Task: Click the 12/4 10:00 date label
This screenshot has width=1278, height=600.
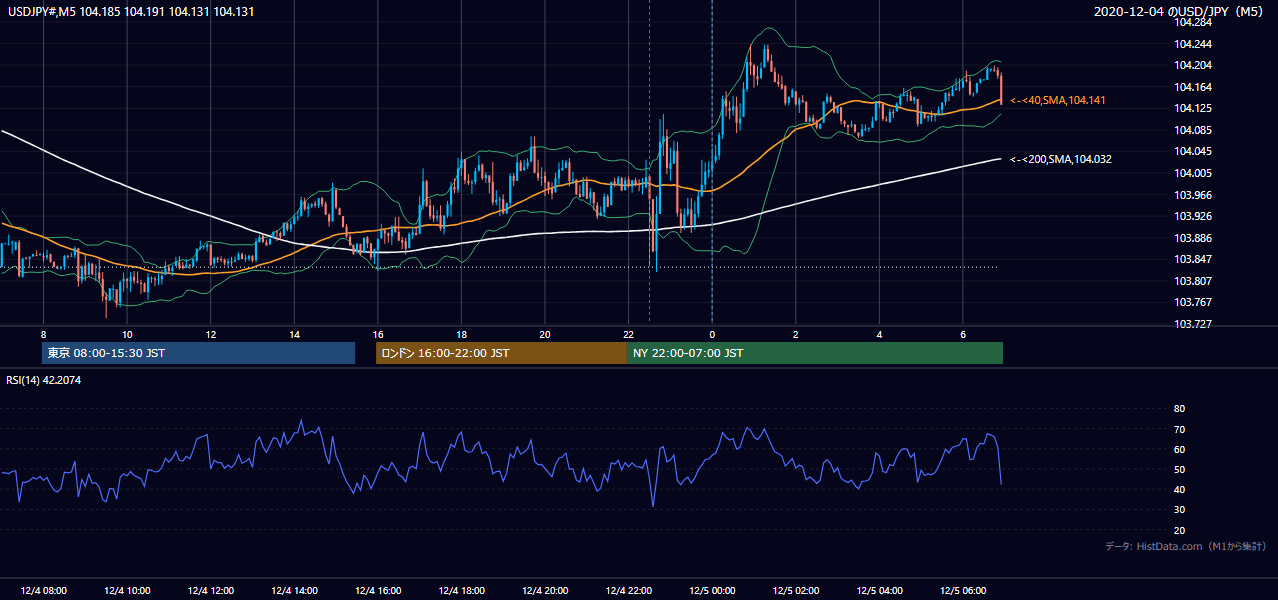Action: pyautogui.click(x=127, y=591)
